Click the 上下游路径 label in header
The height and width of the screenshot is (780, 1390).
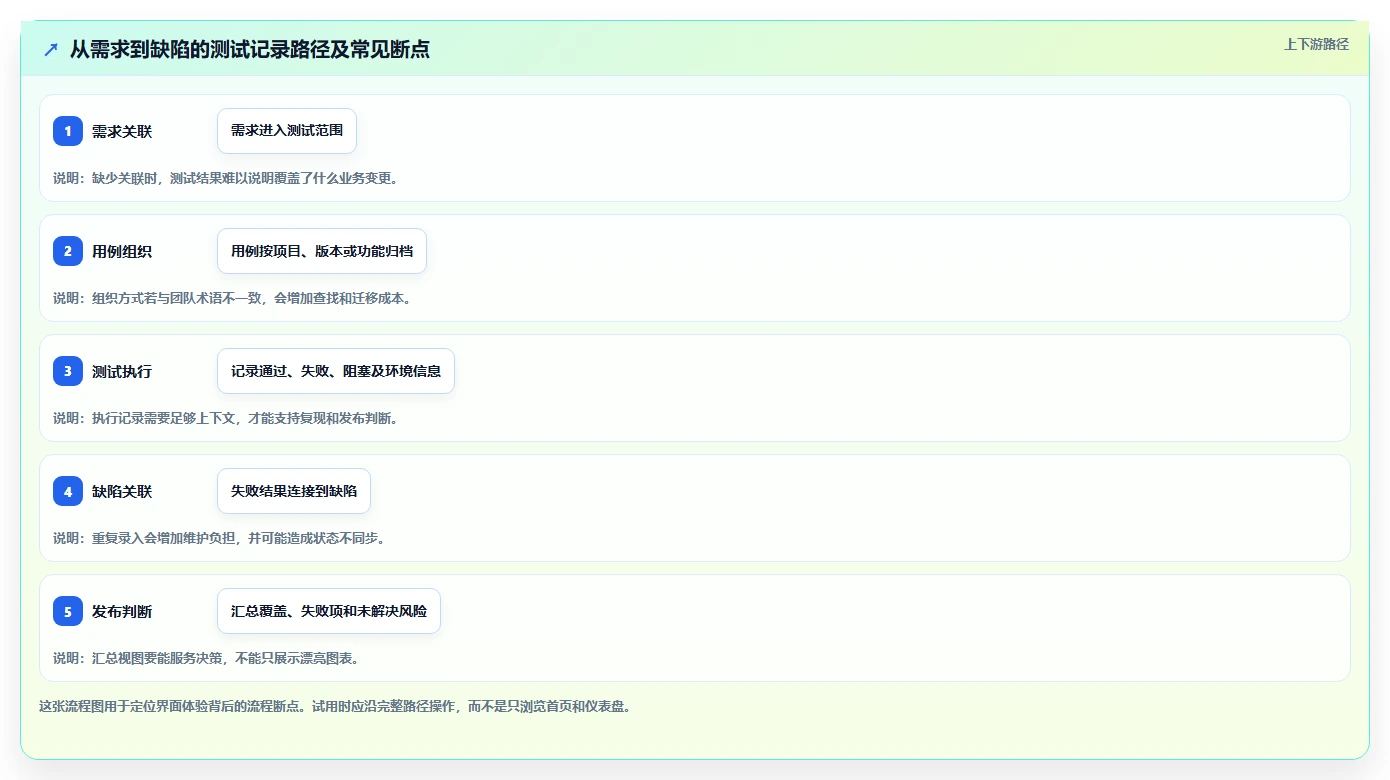click(1316, 44)
